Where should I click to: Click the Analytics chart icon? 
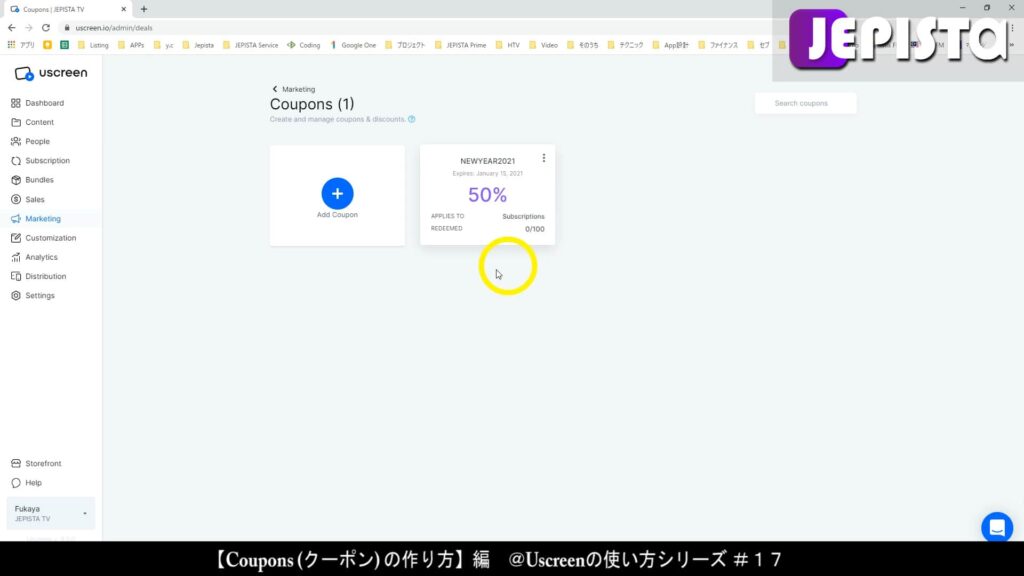[x=16, y=257]
